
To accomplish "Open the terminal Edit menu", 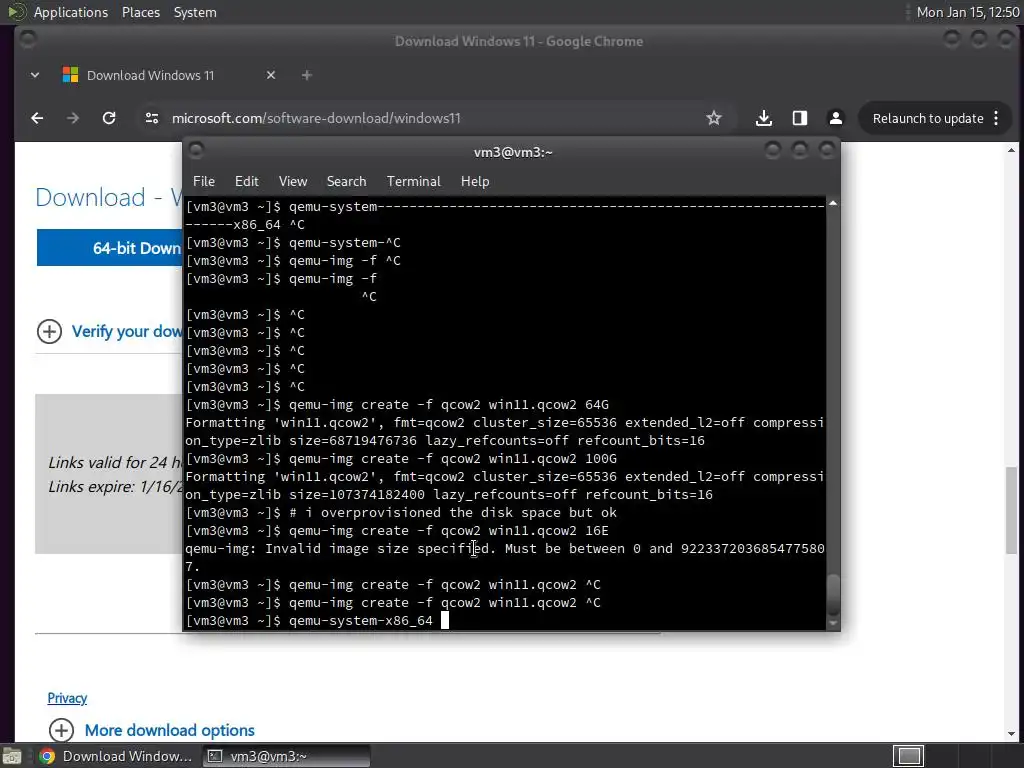I will tap(246, 181).
